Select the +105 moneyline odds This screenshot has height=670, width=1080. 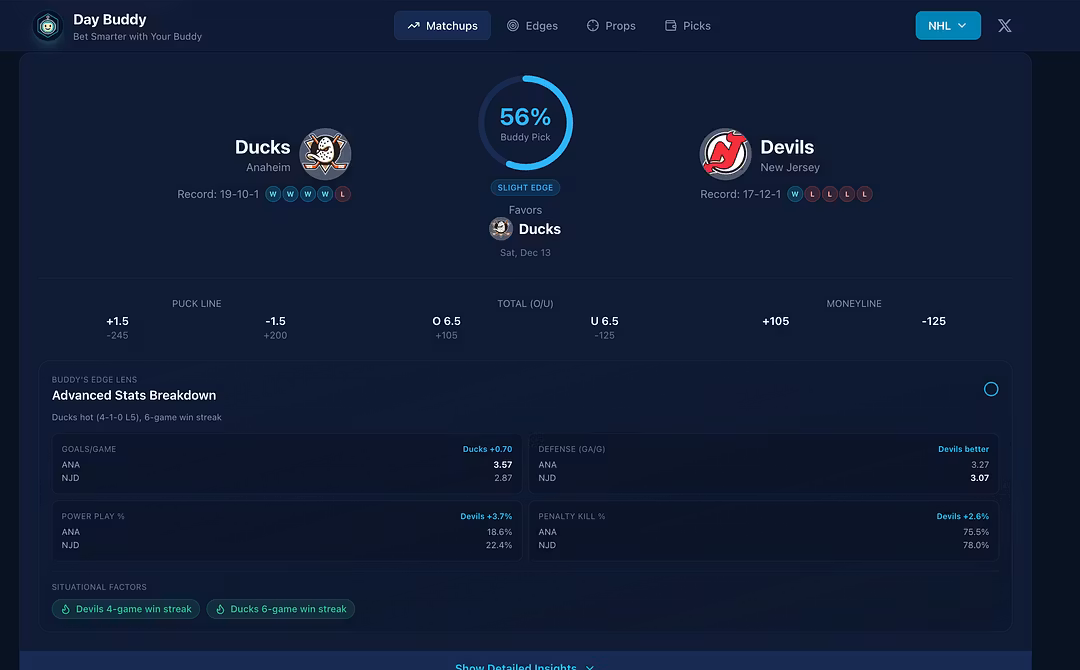[x=775, y=321]
